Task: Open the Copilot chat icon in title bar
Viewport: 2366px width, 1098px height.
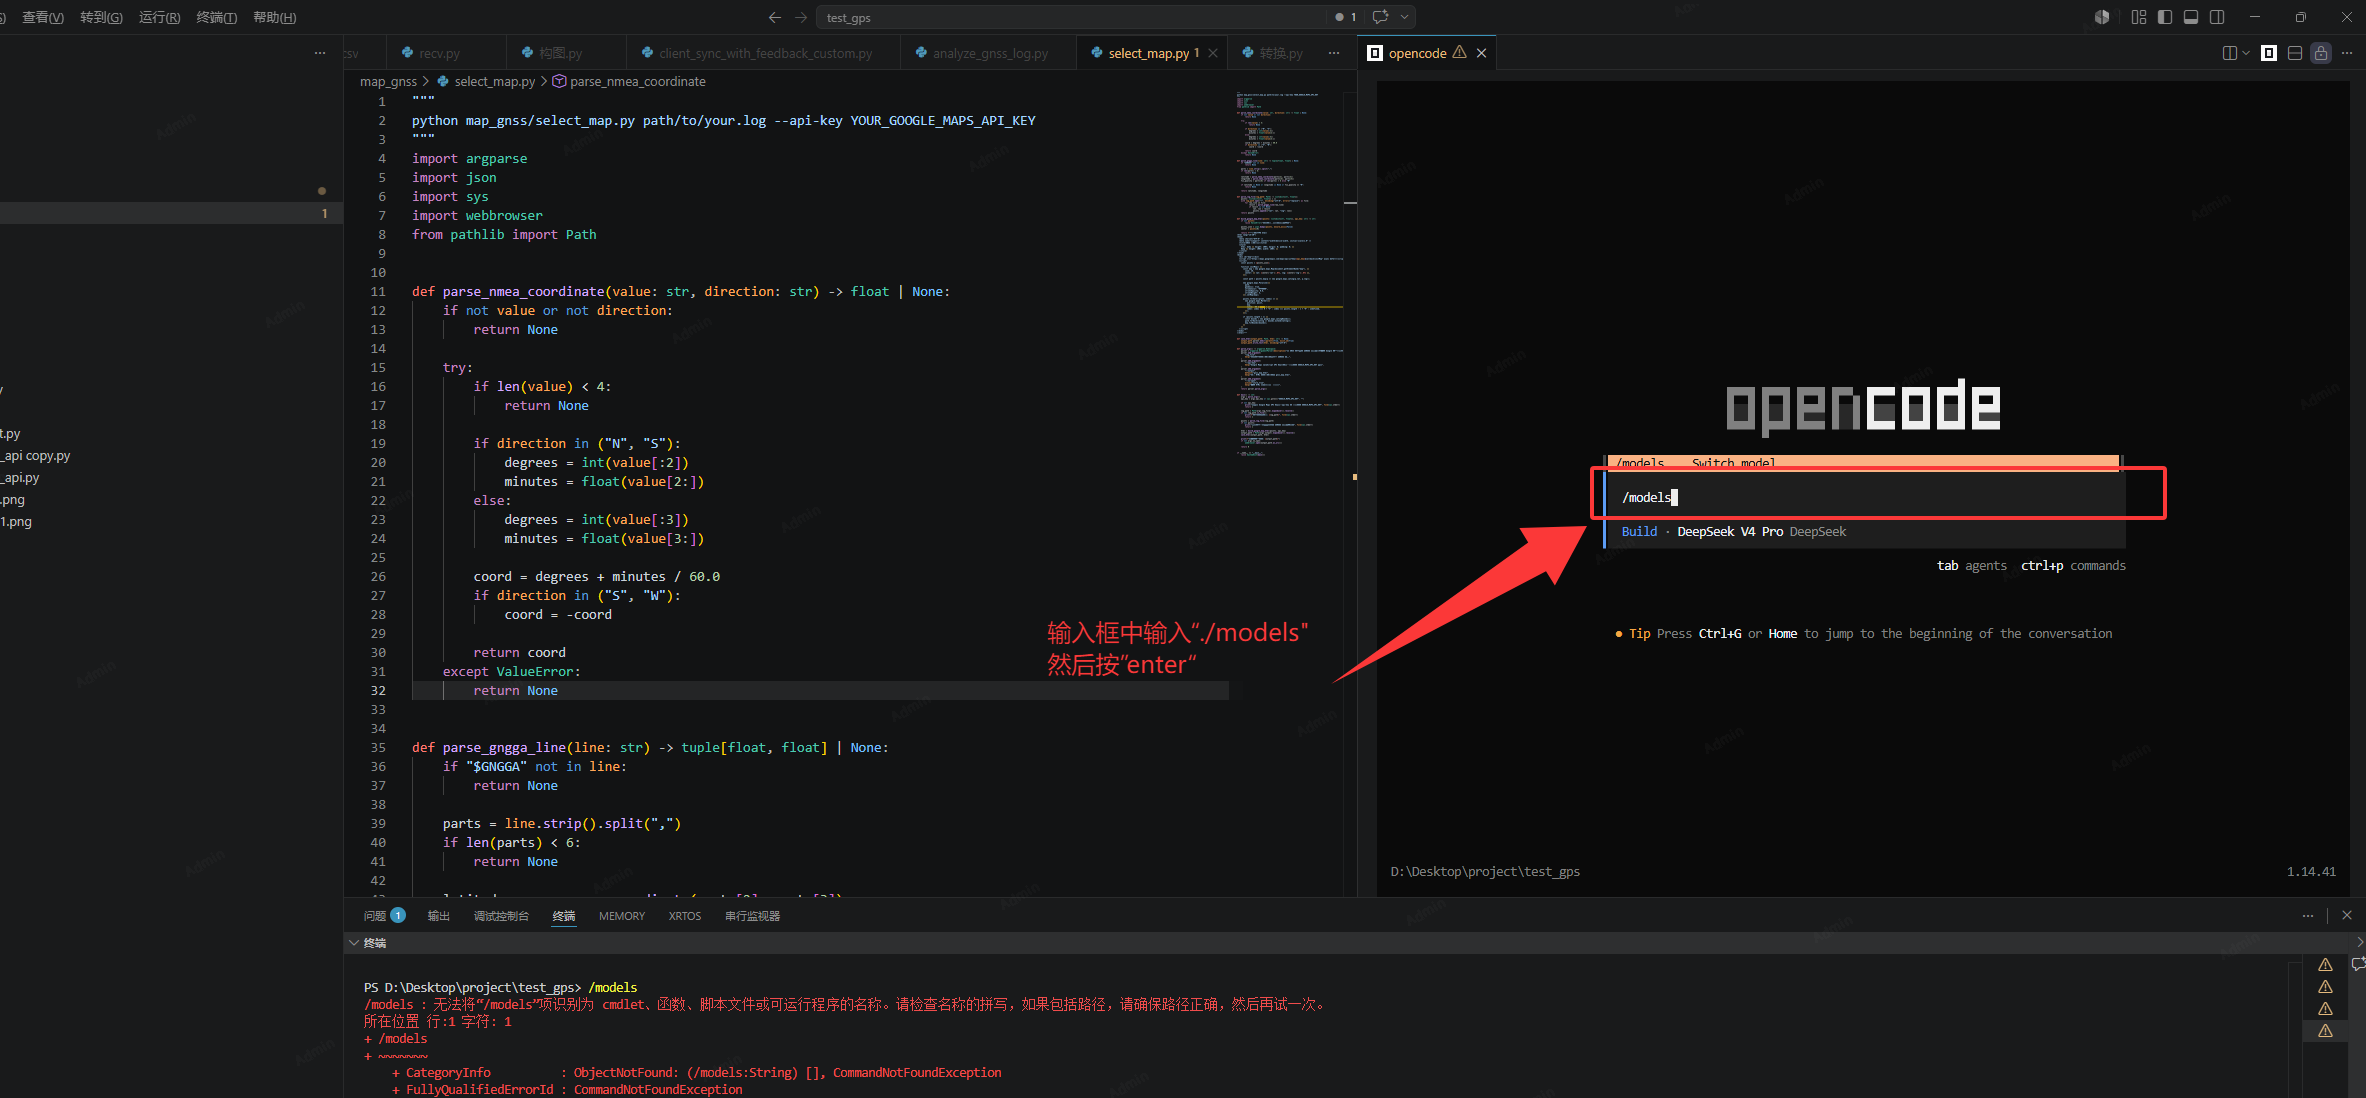Action: 1381,17
